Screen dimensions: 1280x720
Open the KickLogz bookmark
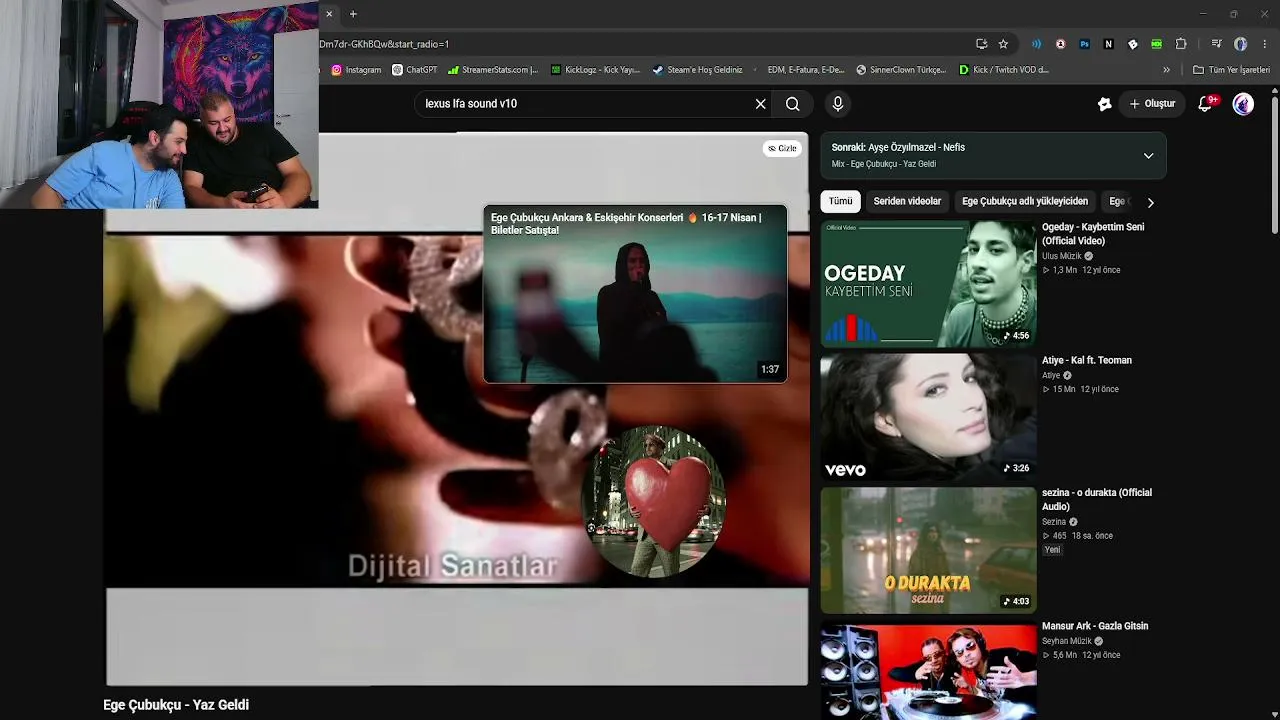click(595, 70)
